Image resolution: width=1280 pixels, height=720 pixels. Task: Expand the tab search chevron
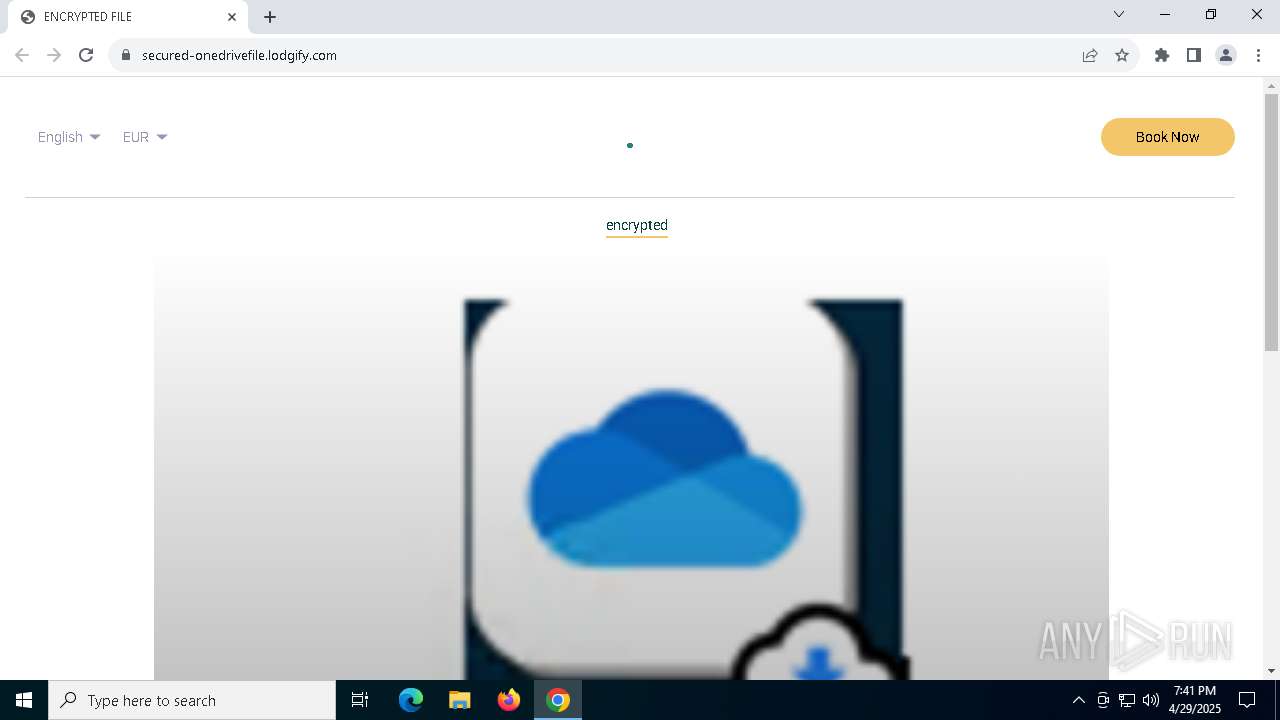1119,14
